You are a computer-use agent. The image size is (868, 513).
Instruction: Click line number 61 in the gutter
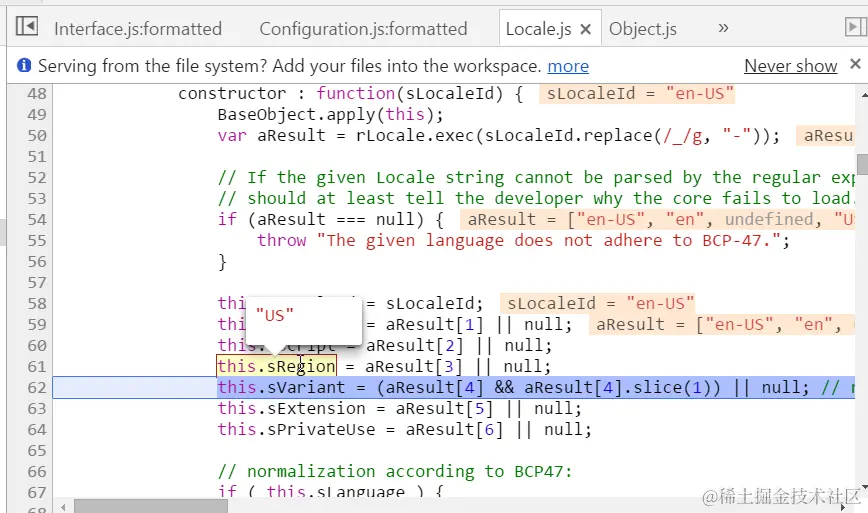(37, 367)
